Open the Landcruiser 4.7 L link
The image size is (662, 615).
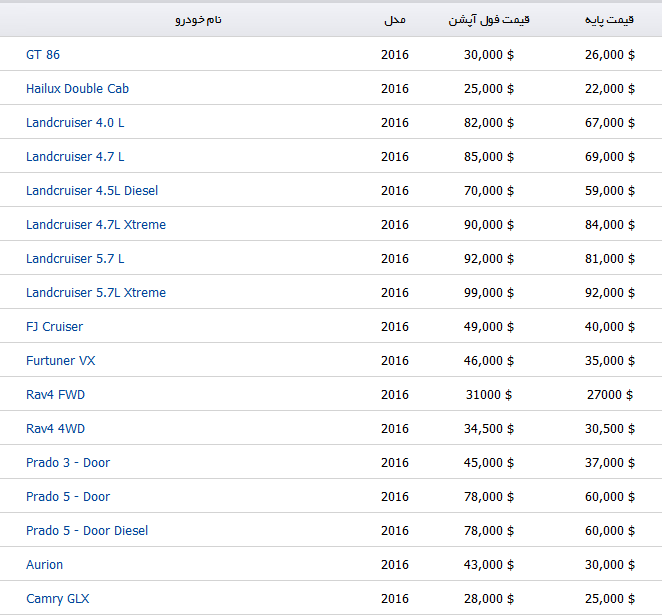[75, 157]
